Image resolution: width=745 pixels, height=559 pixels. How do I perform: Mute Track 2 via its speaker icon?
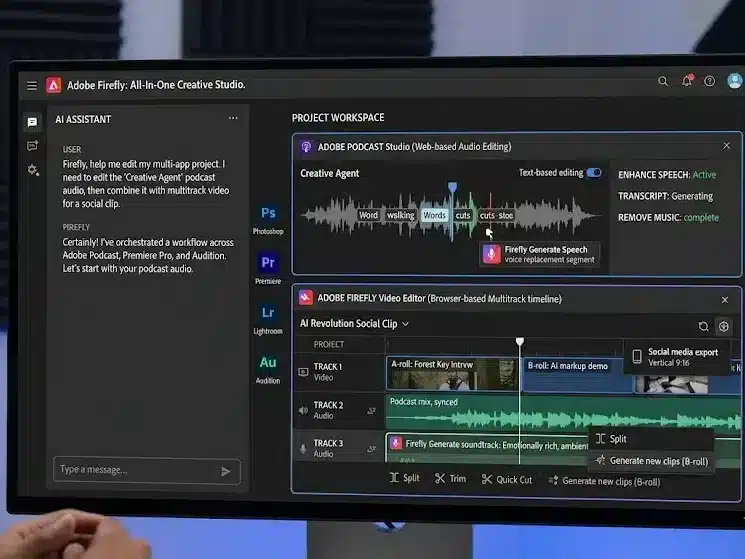[303, 410]
